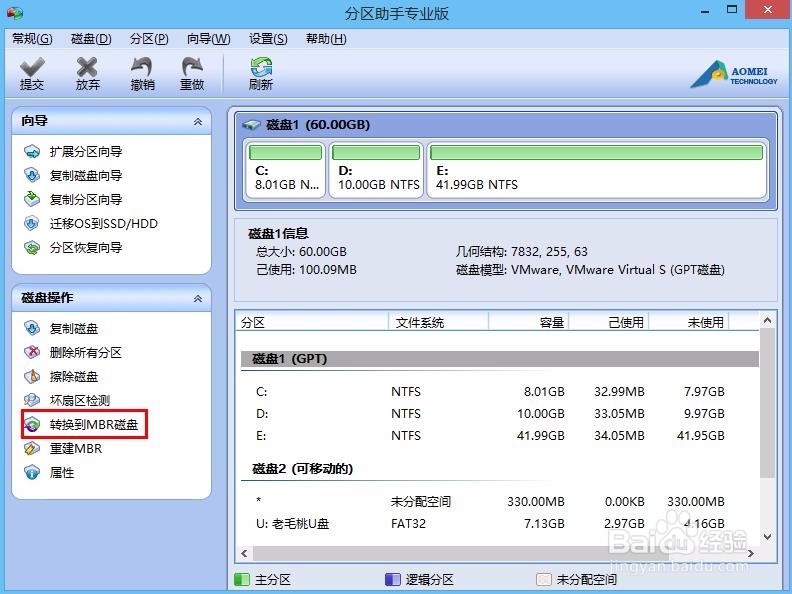Open the 帮助(H) menu
Viewport: 792px width, 594px height.
click(326, 39)
